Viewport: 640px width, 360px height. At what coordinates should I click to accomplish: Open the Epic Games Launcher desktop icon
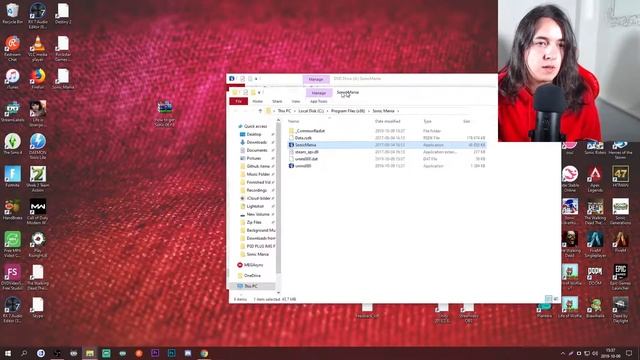pyautogui.click(x=620, y=277)
